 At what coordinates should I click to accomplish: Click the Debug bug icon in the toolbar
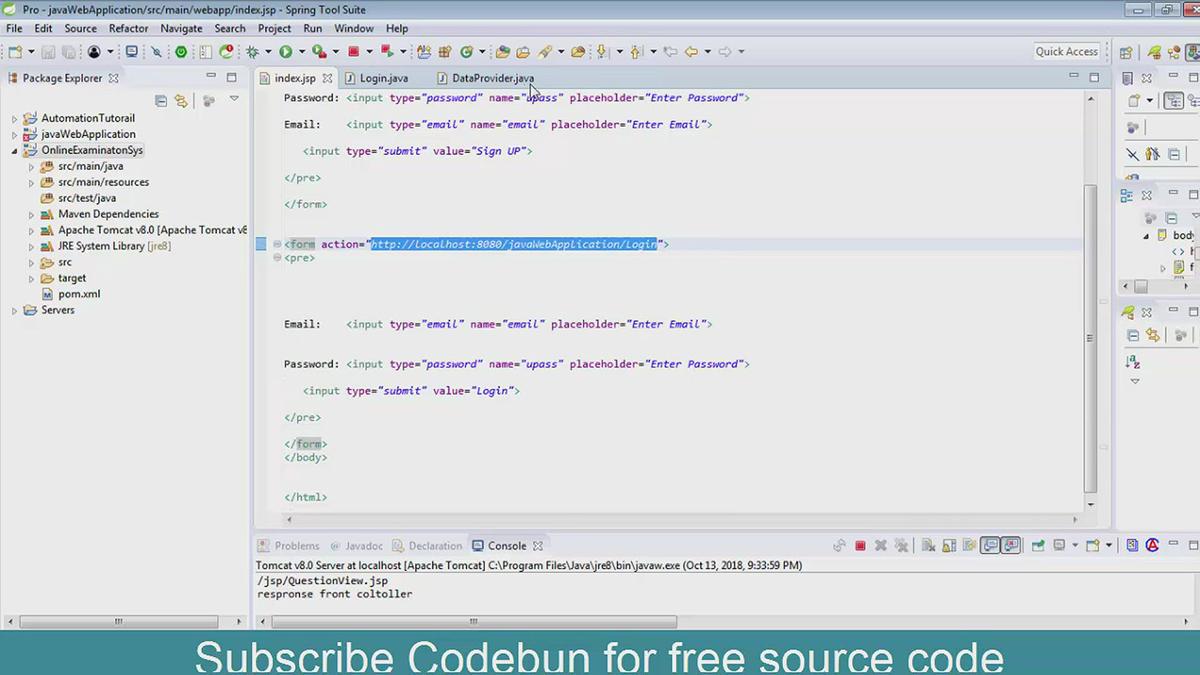(253, 52)
